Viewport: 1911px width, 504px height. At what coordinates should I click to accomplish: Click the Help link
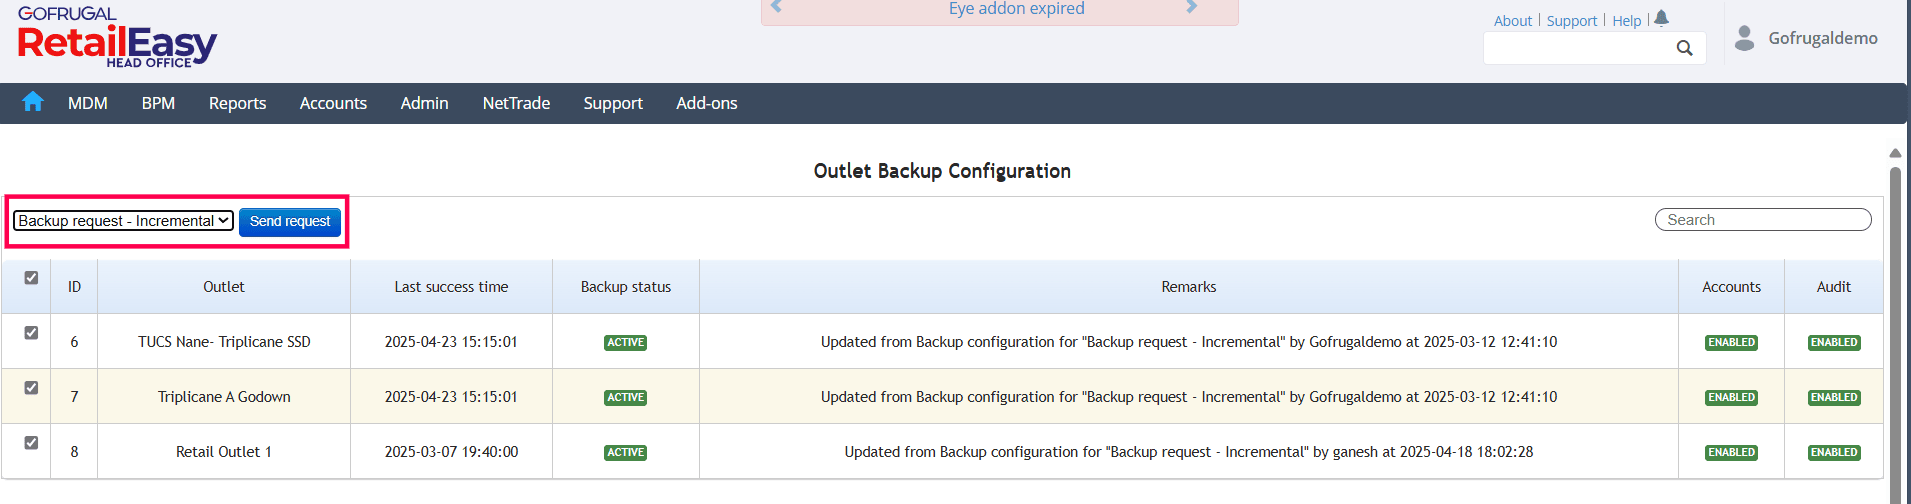[1626, 21]
